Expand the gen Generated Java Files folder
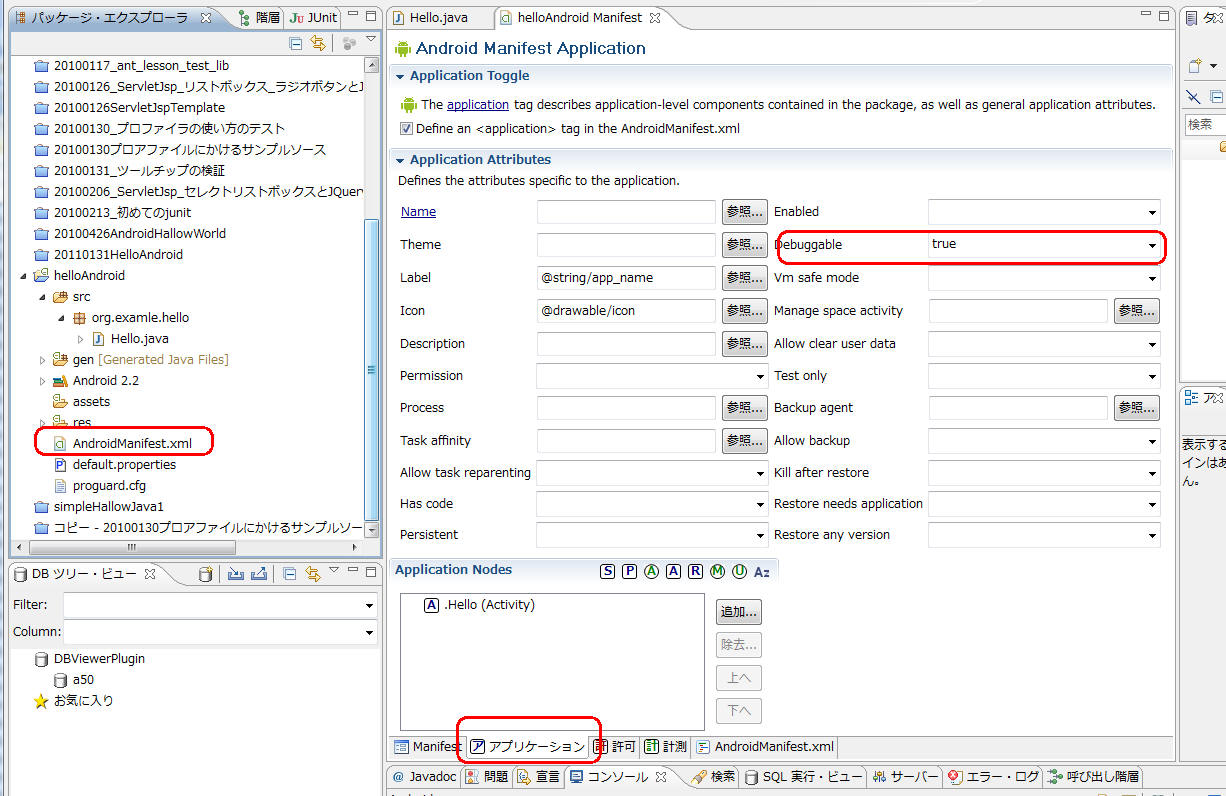The width and height of the screenshot is (1226, 796). click(x=42, y=360)
